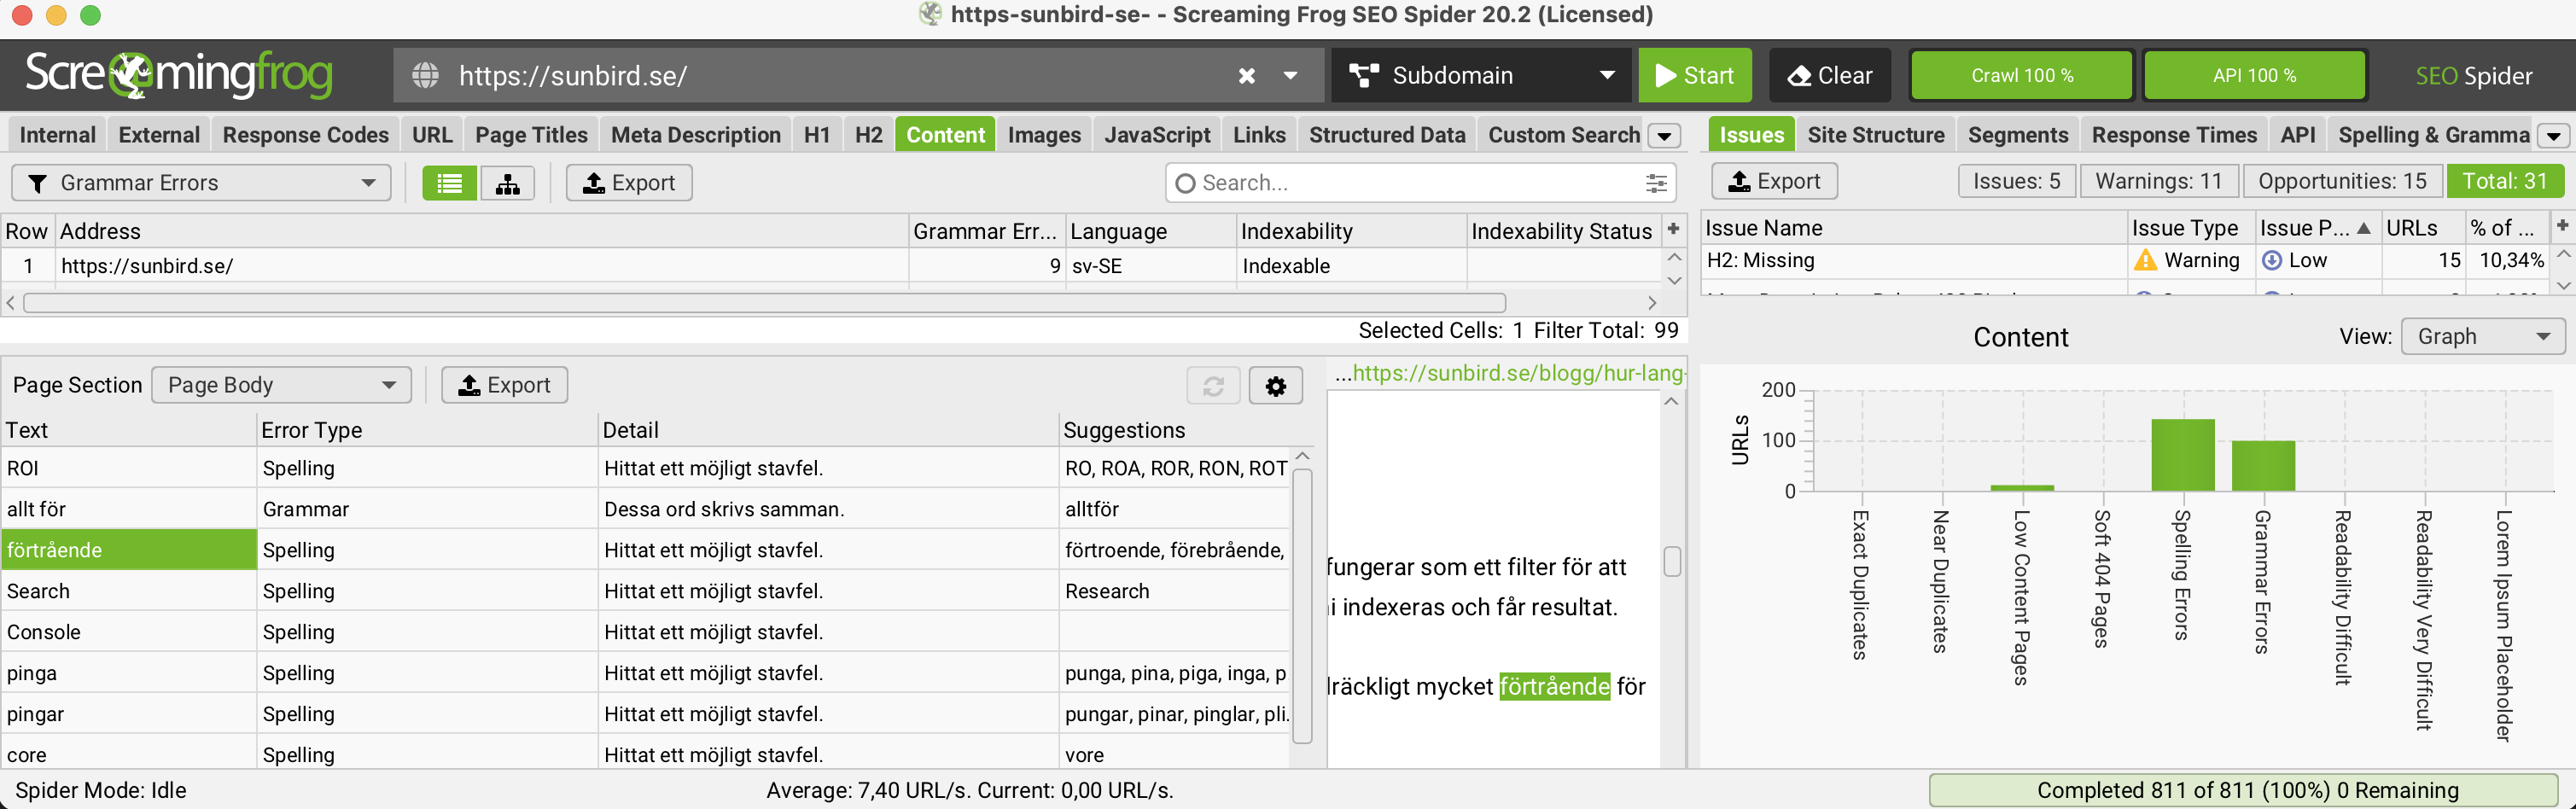Viewport: 2576px width, 809px height.
Task: Select the Images tab
Action: pyautogui.click(x=1044, y=135)
